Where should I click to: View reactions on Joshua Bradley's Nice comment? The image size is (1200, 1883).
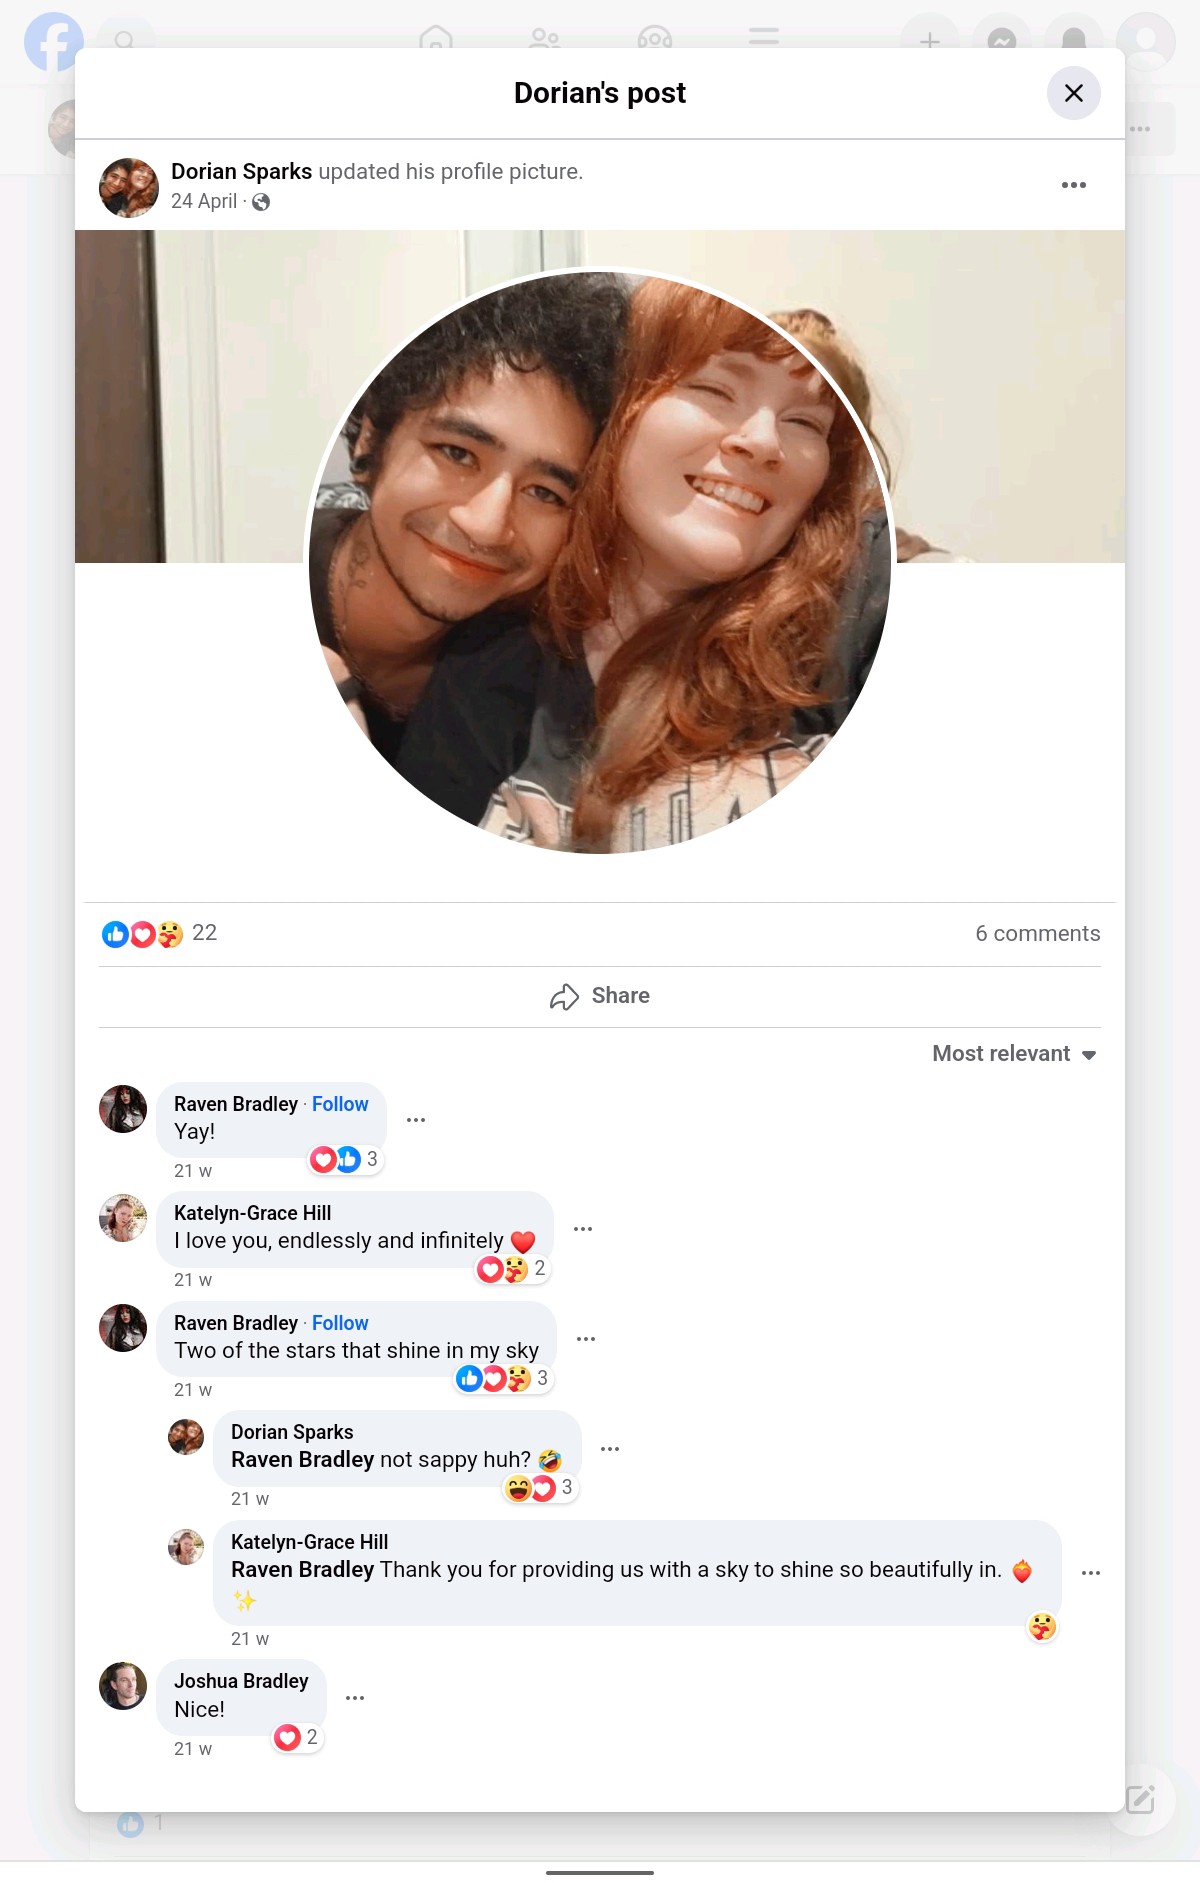coord(297,1738)
